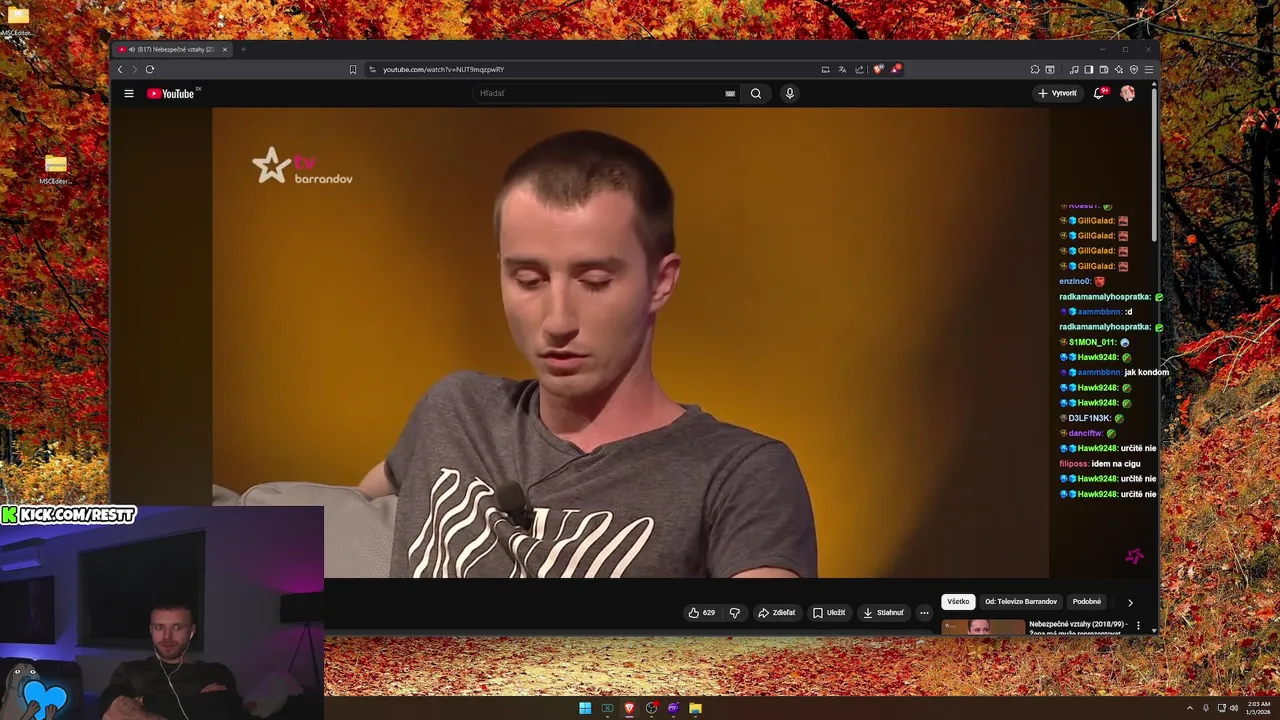Open the Brave playlist music note icon
This screenshot has width=1280, height=720.
click(x=1074, y=69)
